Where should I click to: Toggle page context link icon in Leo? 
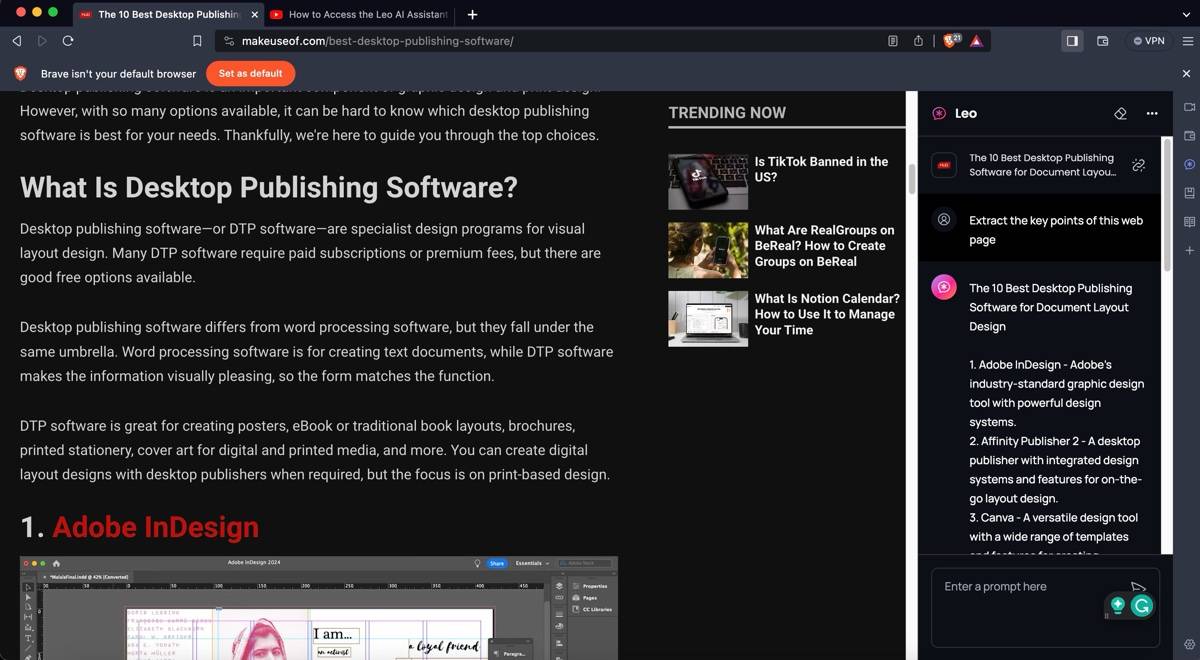pyautogui.click(x=1138, y=165)
